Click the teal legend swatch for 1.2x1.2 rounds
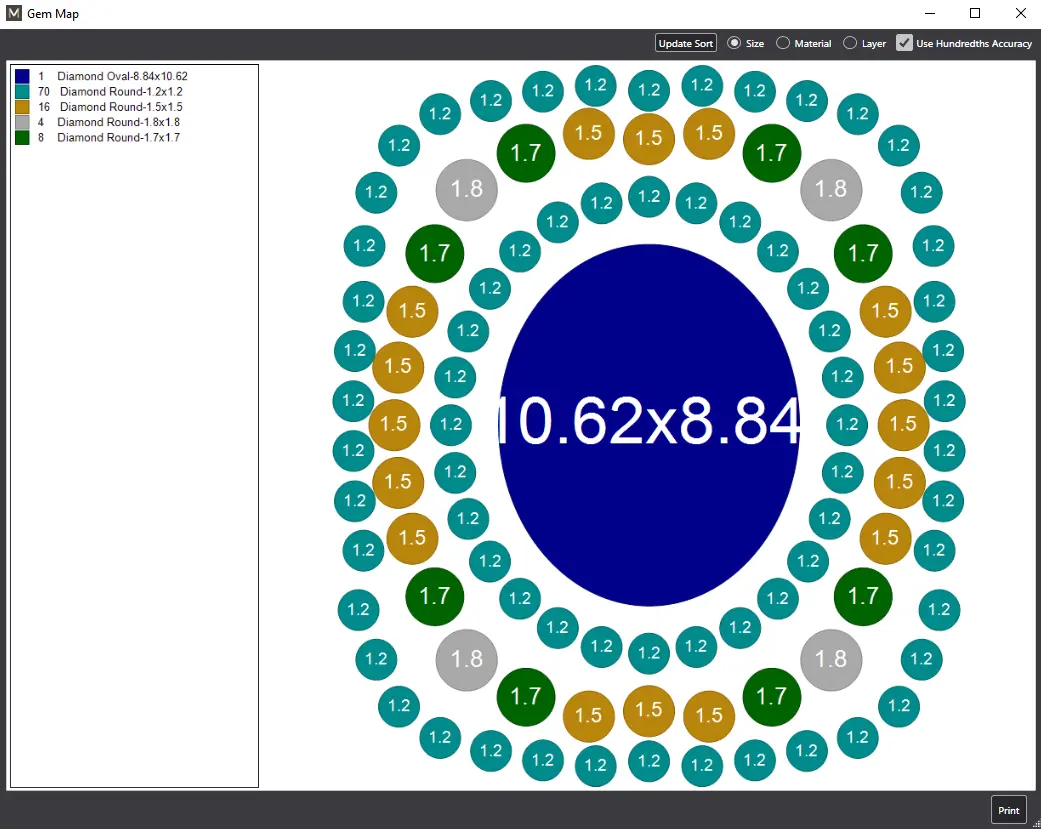 22,91
